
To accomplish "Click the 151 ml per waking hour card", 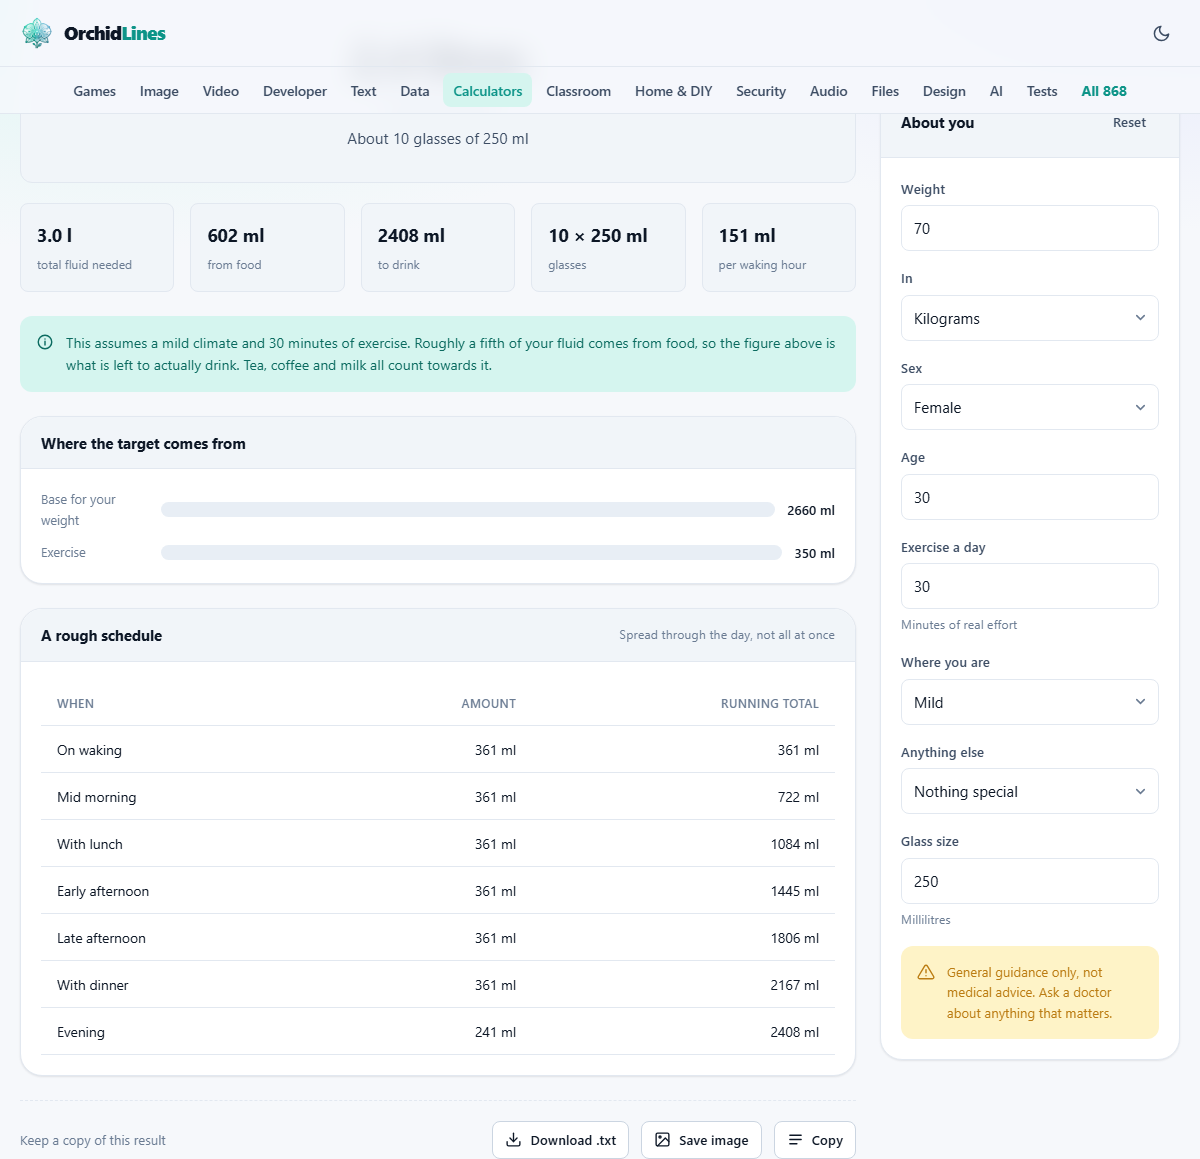I will (779, 248).
